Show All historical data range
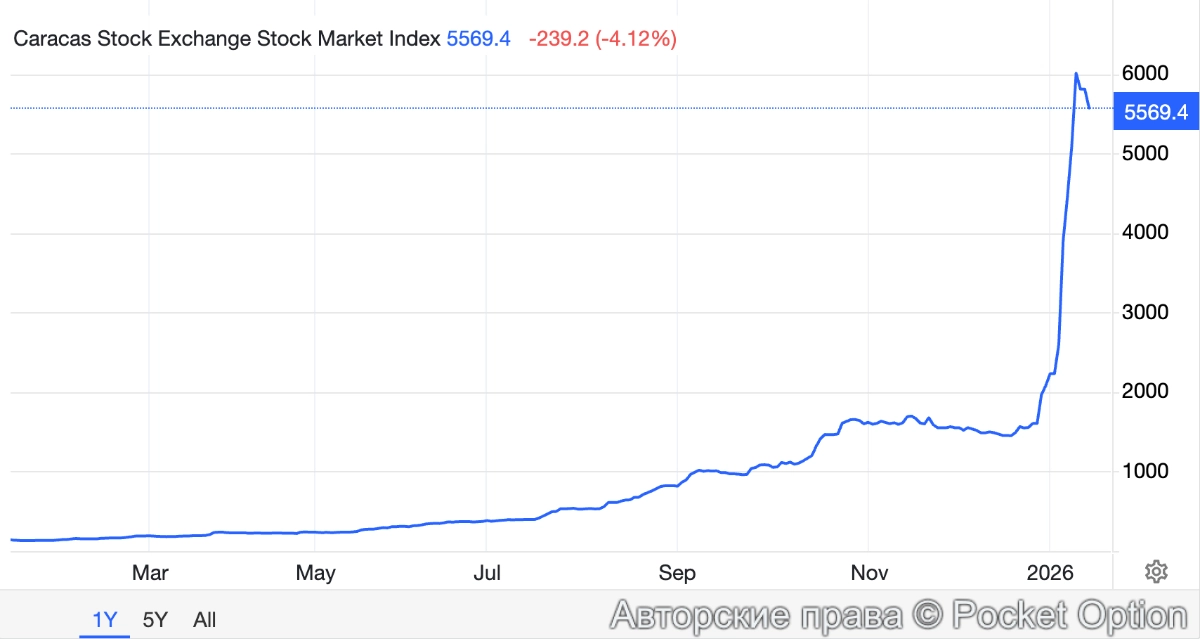This screenshot has height=639, width=1200. pyautogui.click(x=204, y=620)
